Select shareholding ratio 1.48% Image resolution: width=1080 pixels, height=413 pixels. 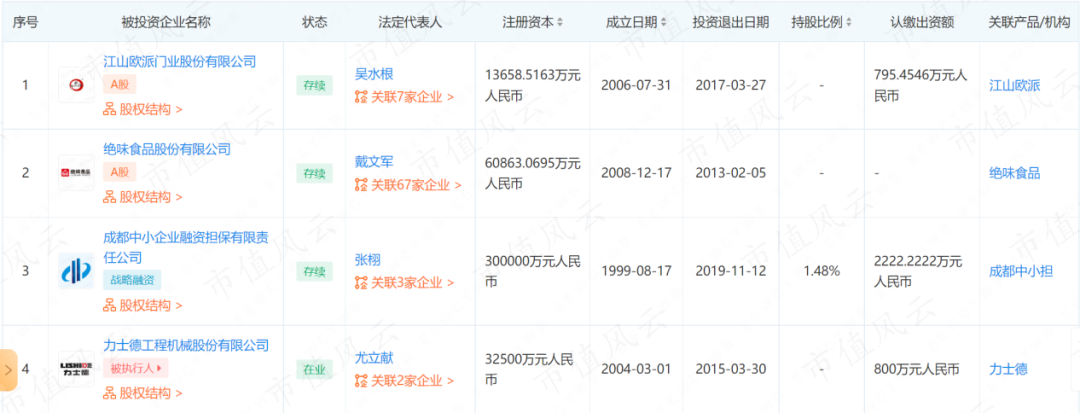[822, 271]
